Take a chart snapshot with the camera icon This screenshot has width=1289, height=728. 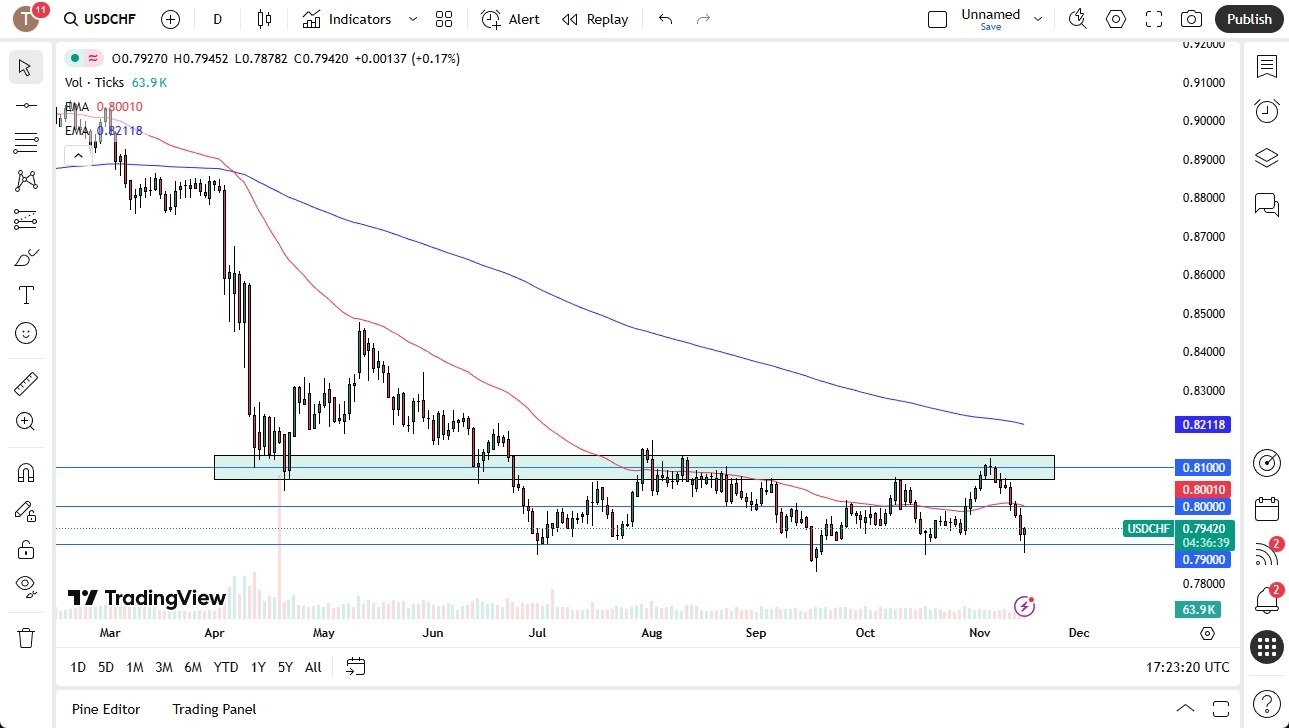1191,19
